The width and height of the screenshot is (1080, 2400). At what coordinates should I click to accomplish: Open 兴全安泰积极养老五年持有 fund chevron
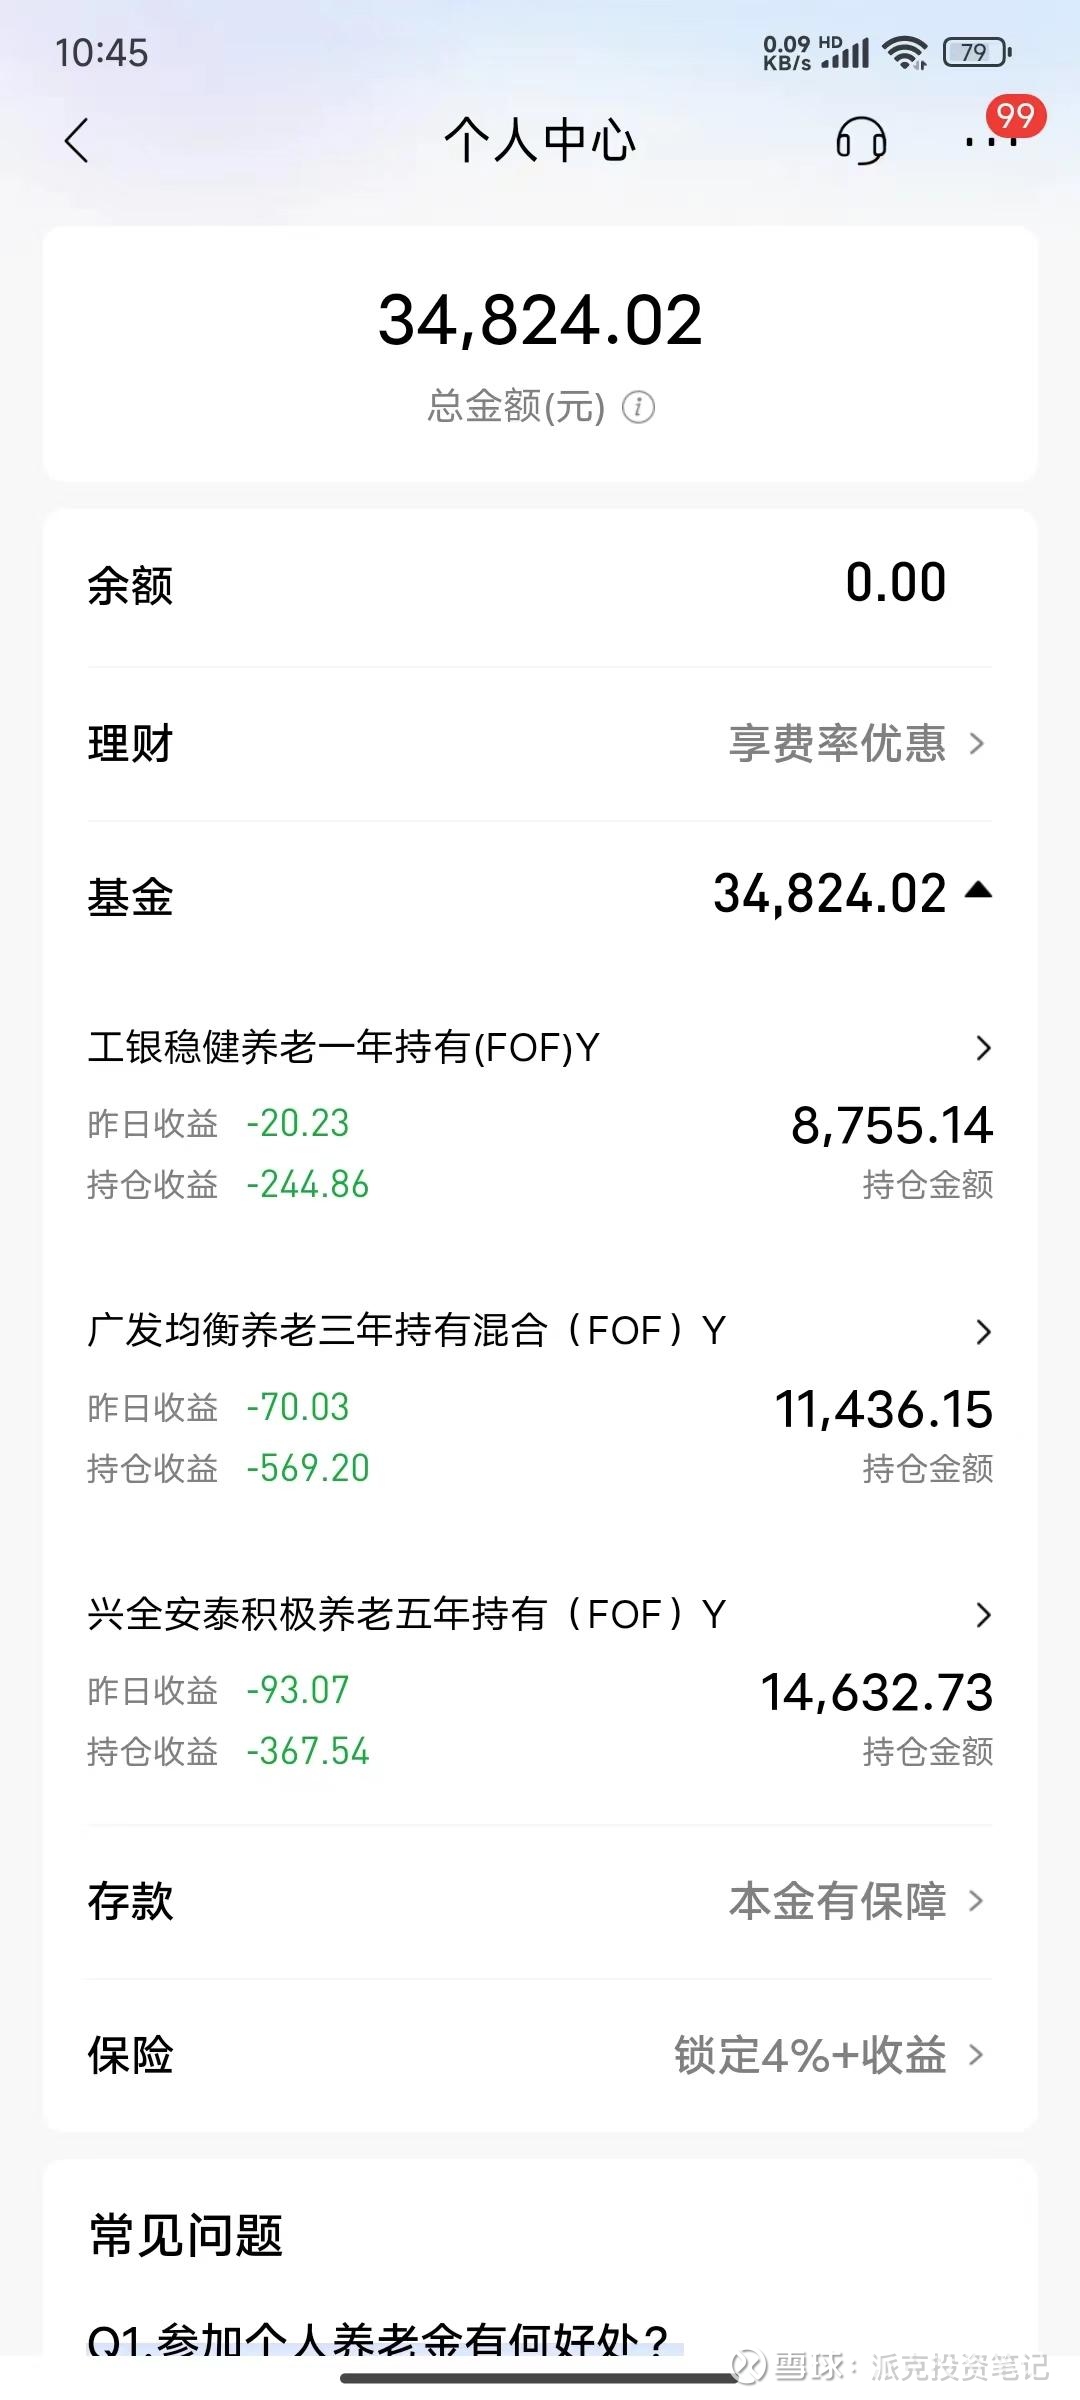(x=983, y=1615)
